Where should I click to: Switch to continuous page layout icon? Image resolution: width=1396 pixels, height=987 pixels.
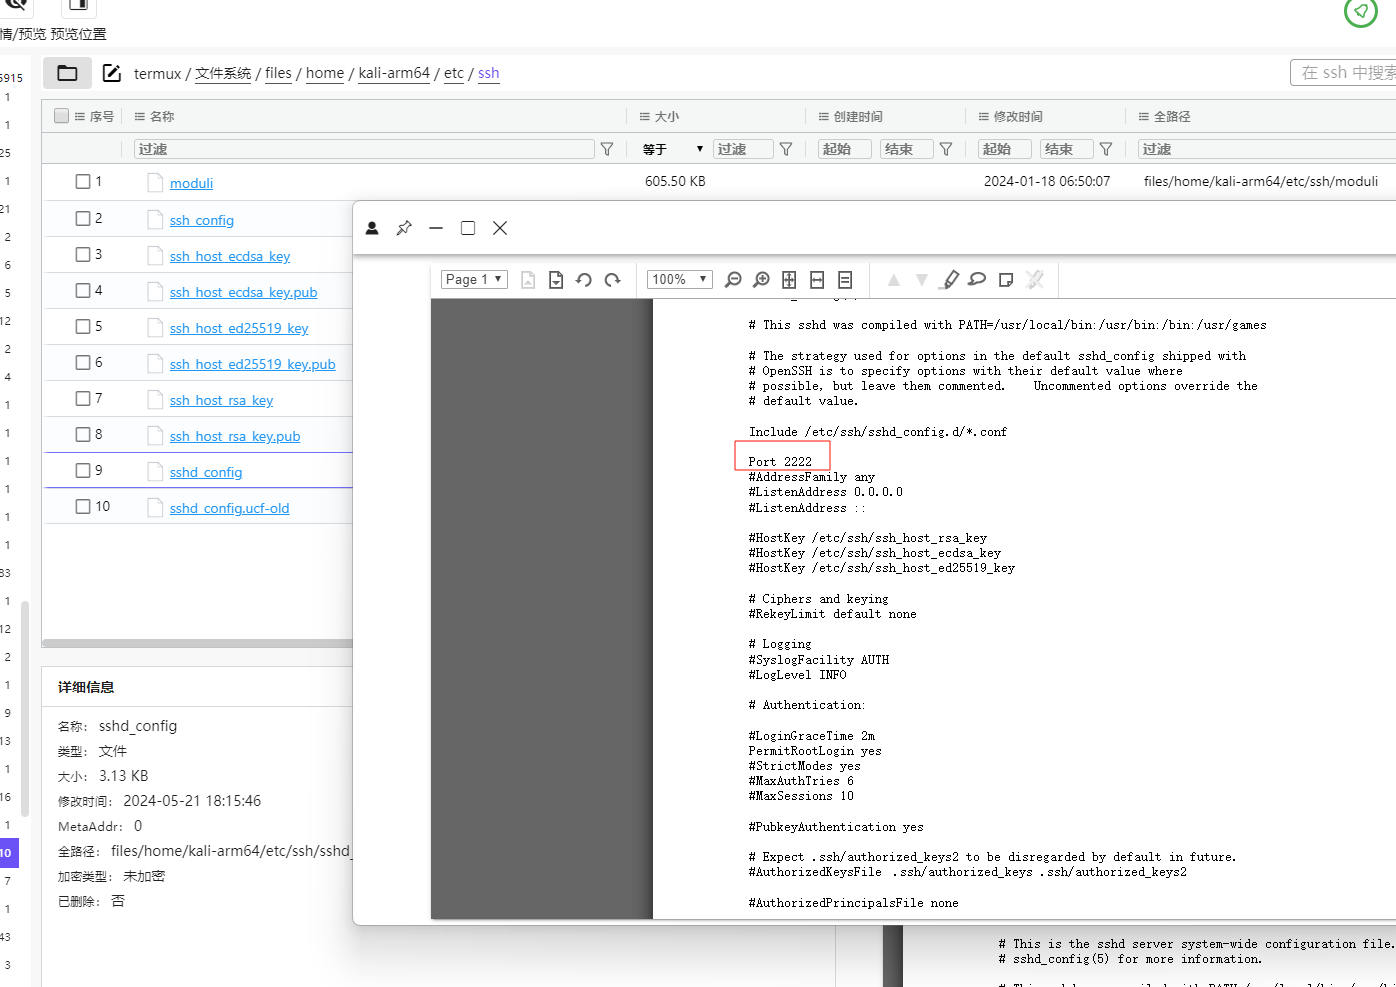[845, 280]
